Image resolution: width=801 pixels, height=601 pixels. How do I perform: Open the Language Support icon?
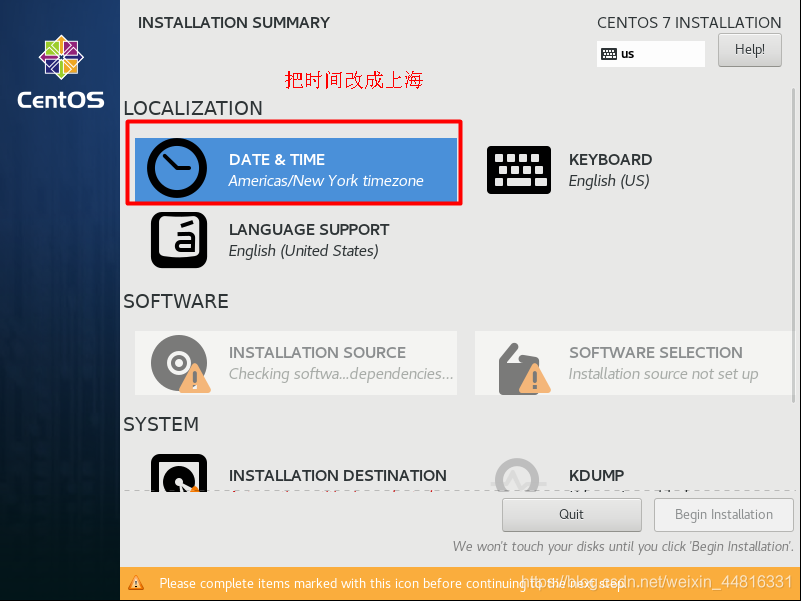(x=179, y=240)
